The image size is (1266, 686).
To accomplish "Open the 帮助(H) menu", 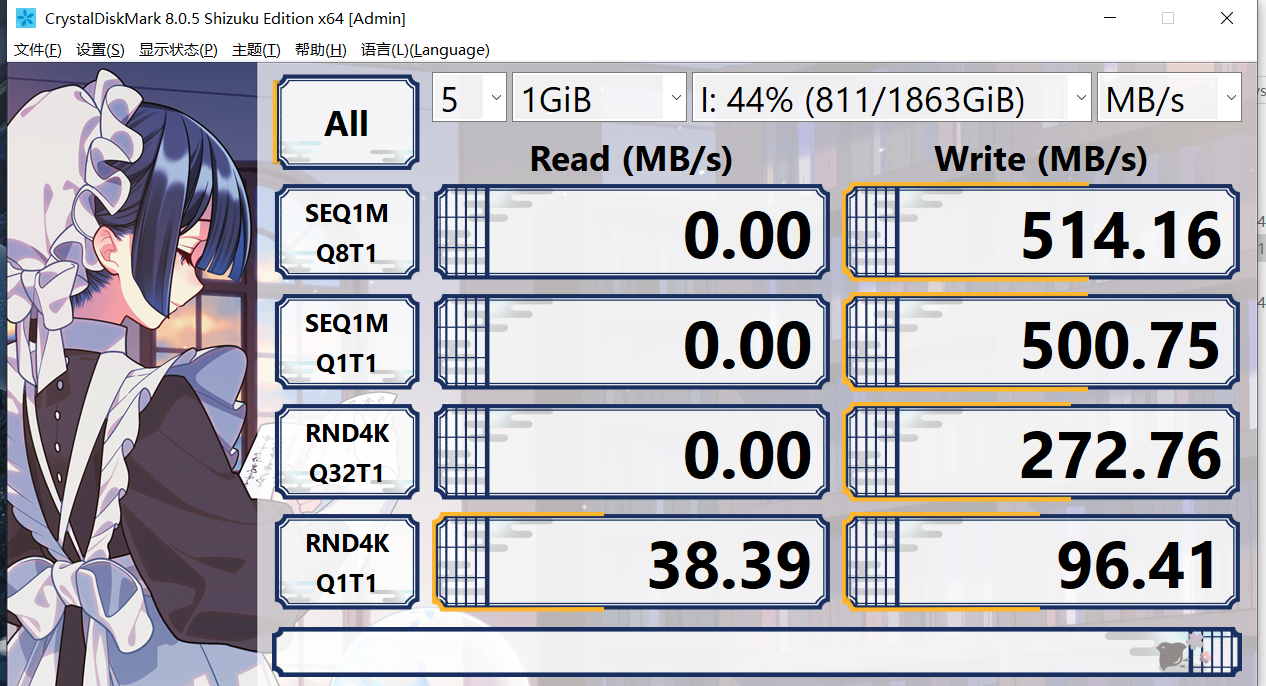I will click(321, 50).
